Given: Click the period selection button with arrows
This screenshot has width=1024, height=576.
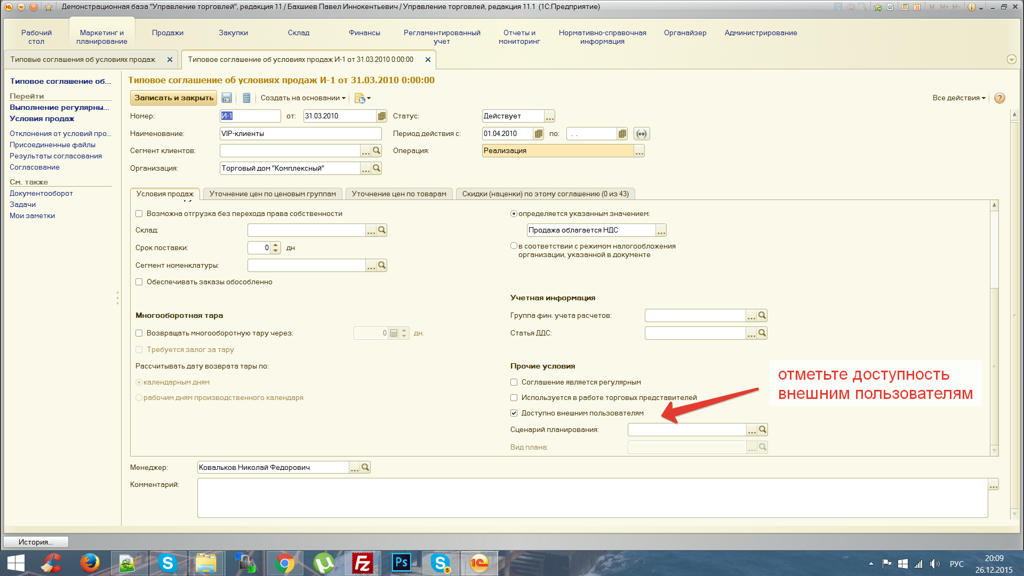Looking at the screenshot, I should 641,134.
